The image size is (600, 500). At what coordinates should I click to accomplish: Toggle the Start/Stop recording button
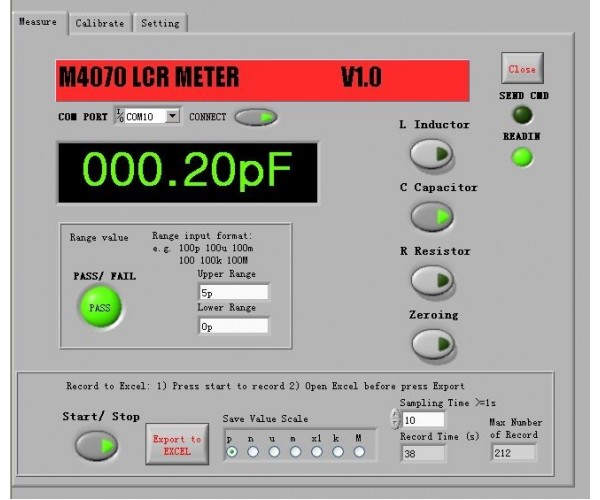(x=96, y=447)
